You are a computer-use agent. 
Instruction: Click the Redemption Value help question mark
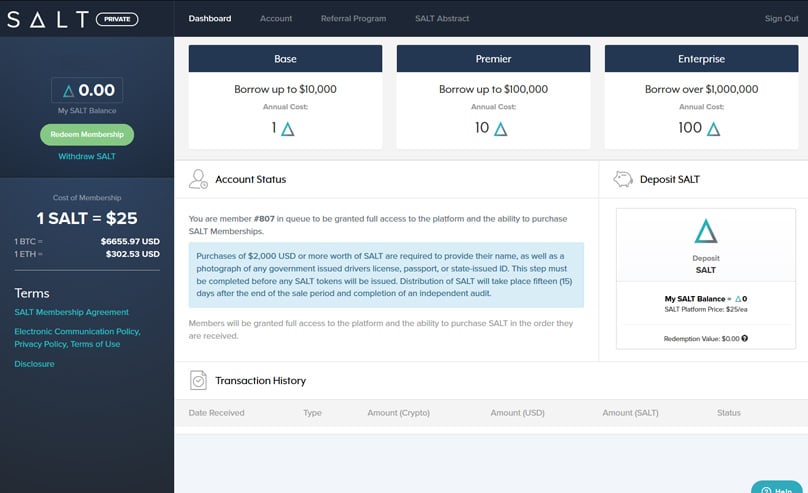pos(745,338)
